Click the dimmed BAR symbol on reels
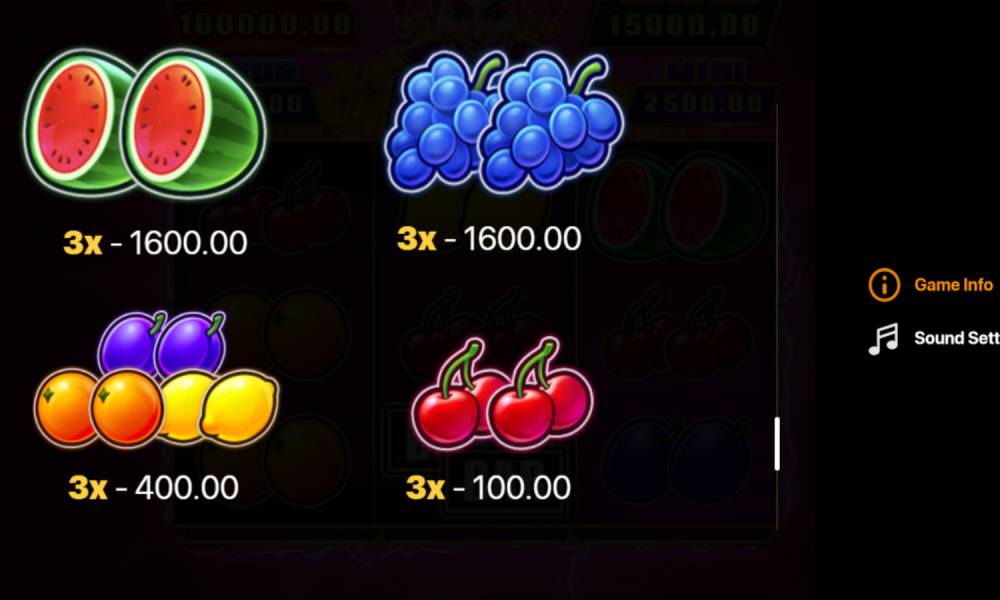1000x600 pixels. pyautogui.click(x=504, y=471)
